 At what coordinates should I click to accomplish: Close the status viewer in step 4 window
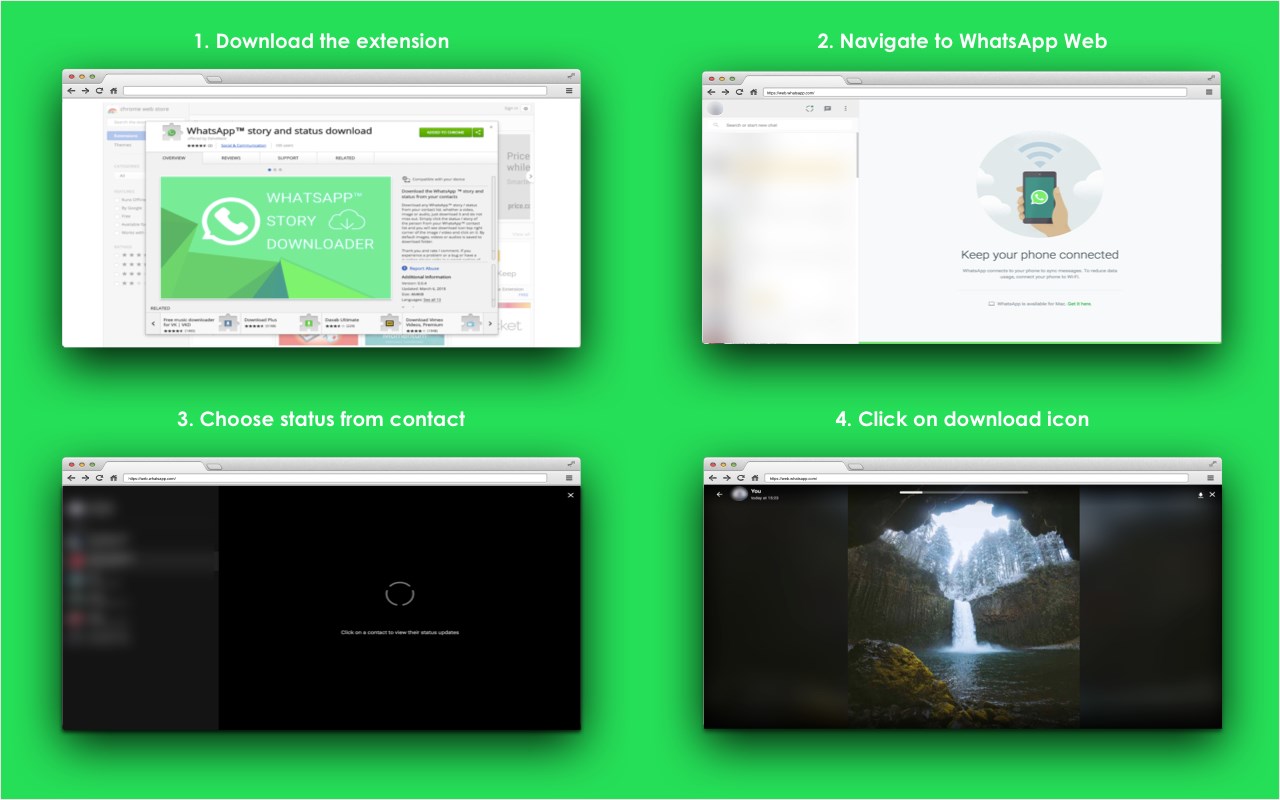click(1212, 495)
